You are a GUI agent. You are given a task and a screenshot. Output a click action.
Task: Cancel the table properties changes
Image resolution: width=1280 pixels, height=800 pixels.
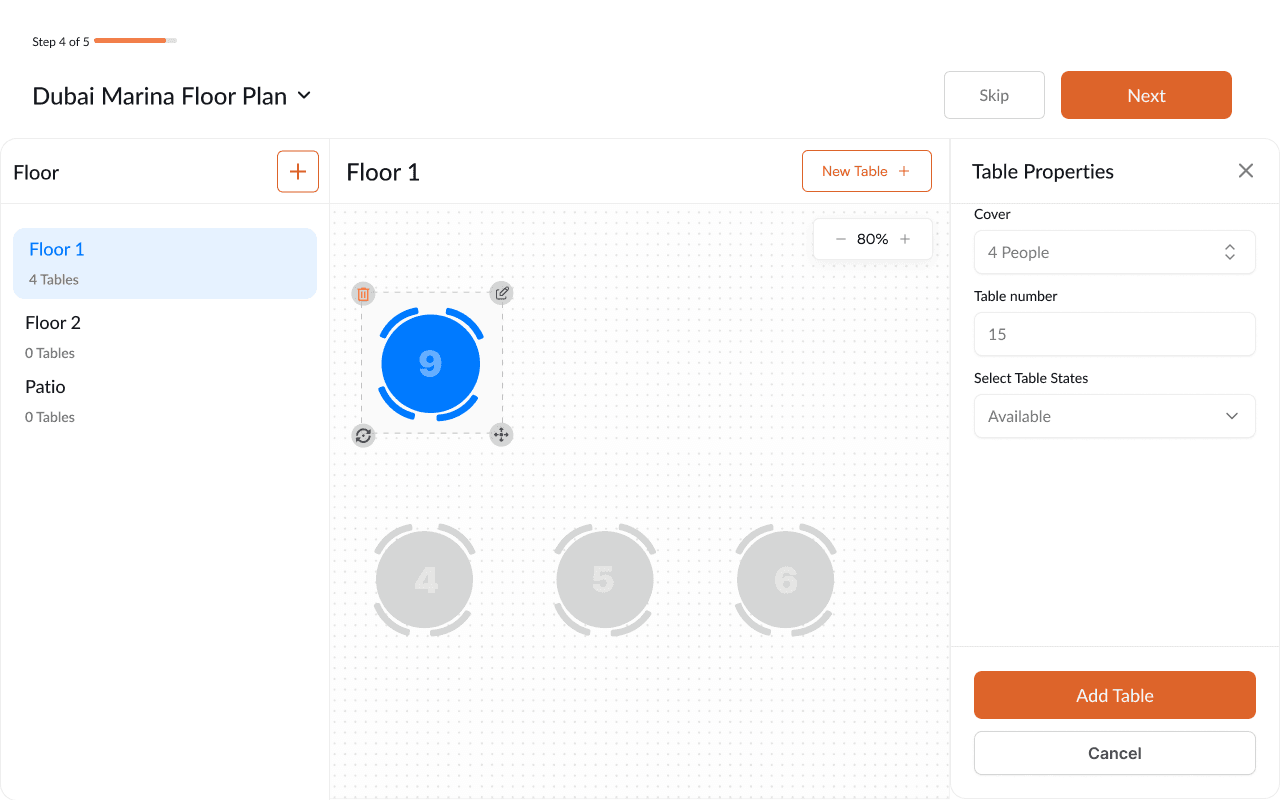(x=1114, y=753)
